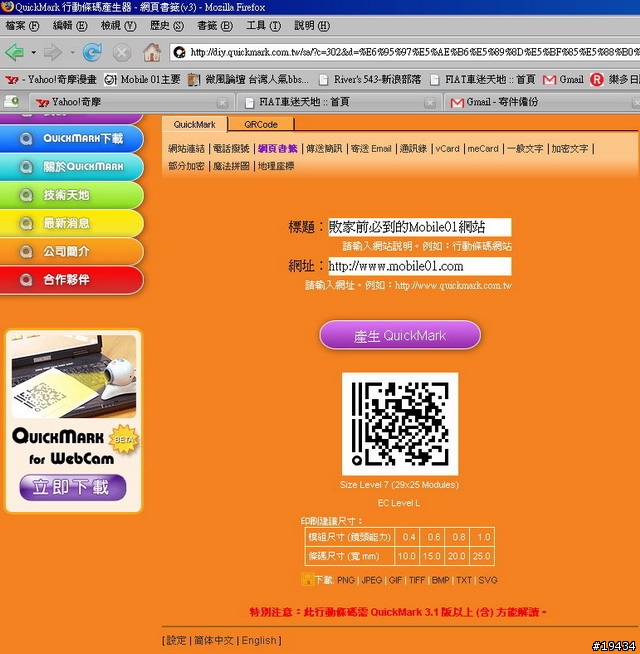Viewport: 640px width, 654px height.
Task: Choose the 部分加密 option
Action: (186, 166)
